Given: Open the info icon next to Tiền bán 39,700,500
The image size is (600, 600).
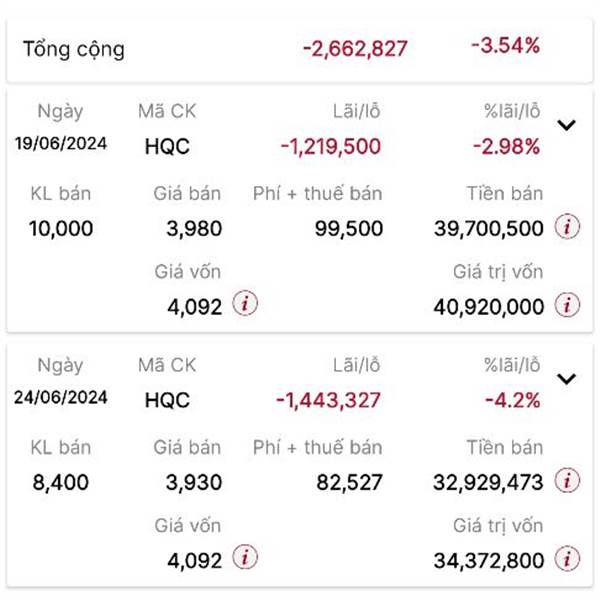Looking at the screenshot, I should coord(567,226).
